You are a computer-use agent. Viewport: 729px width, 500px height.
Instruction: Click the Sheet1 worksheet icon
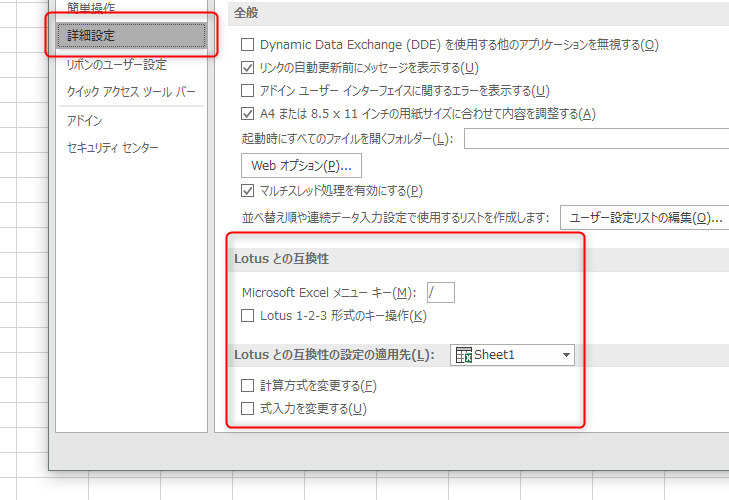pos(464,355)
